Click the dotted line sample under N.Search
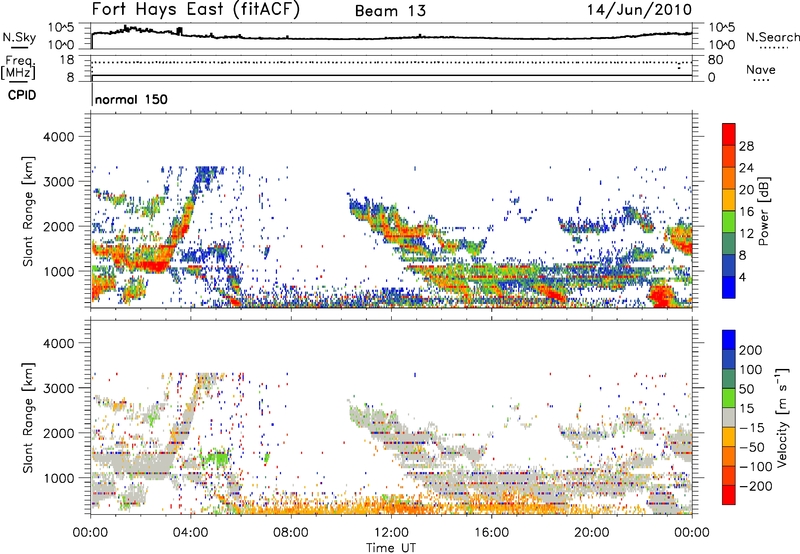800x554 pixels. click(x=773, y=47)
